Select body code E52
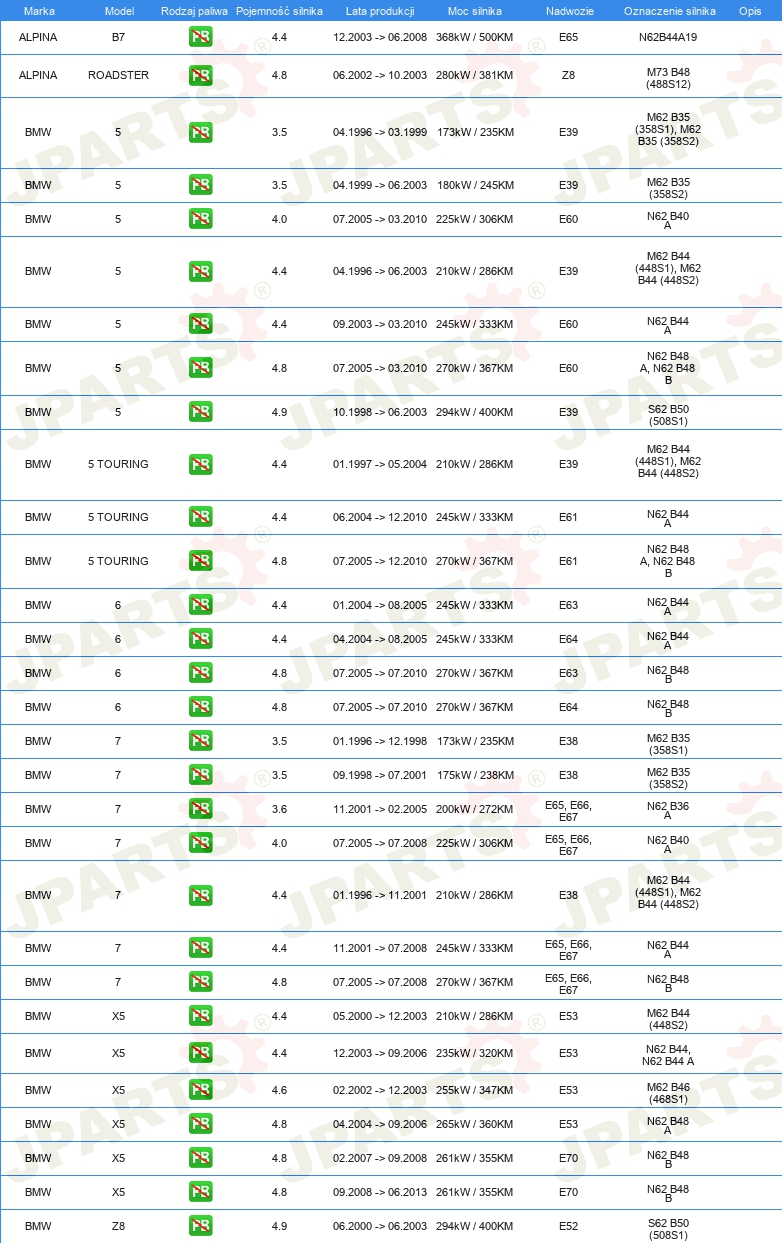This screenshot has width=782, height=1243. [568, 1226]
